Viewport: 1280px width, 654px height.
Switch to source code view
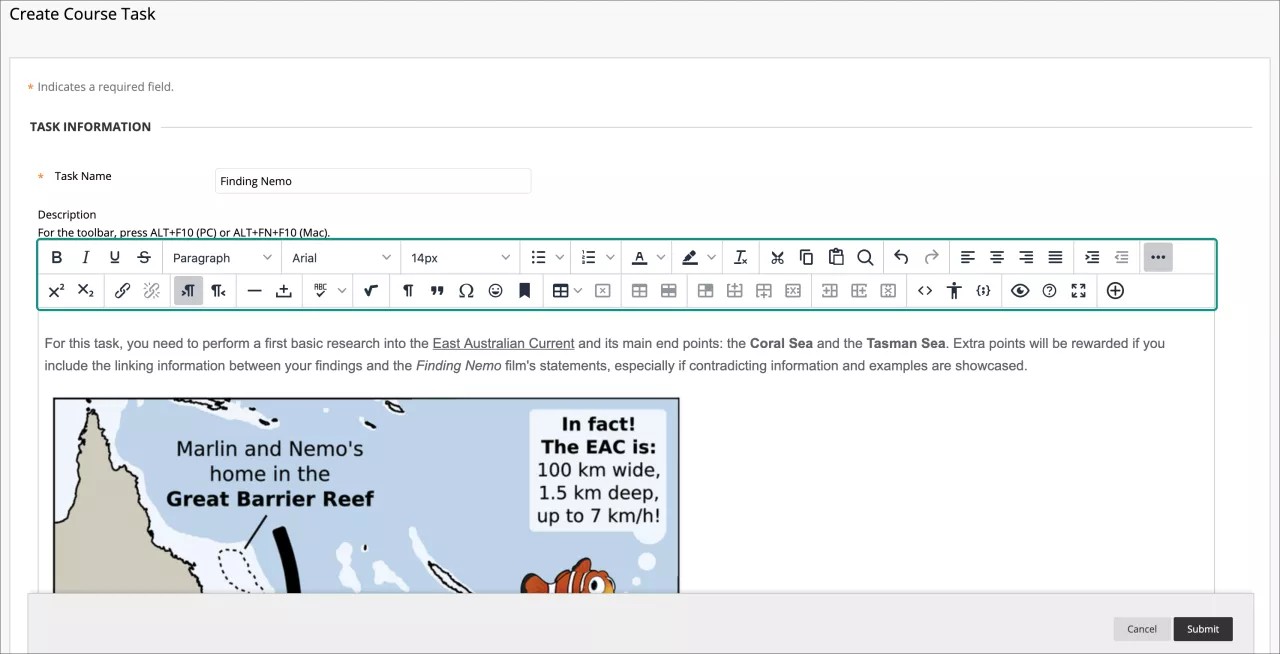tap(925, 290)
